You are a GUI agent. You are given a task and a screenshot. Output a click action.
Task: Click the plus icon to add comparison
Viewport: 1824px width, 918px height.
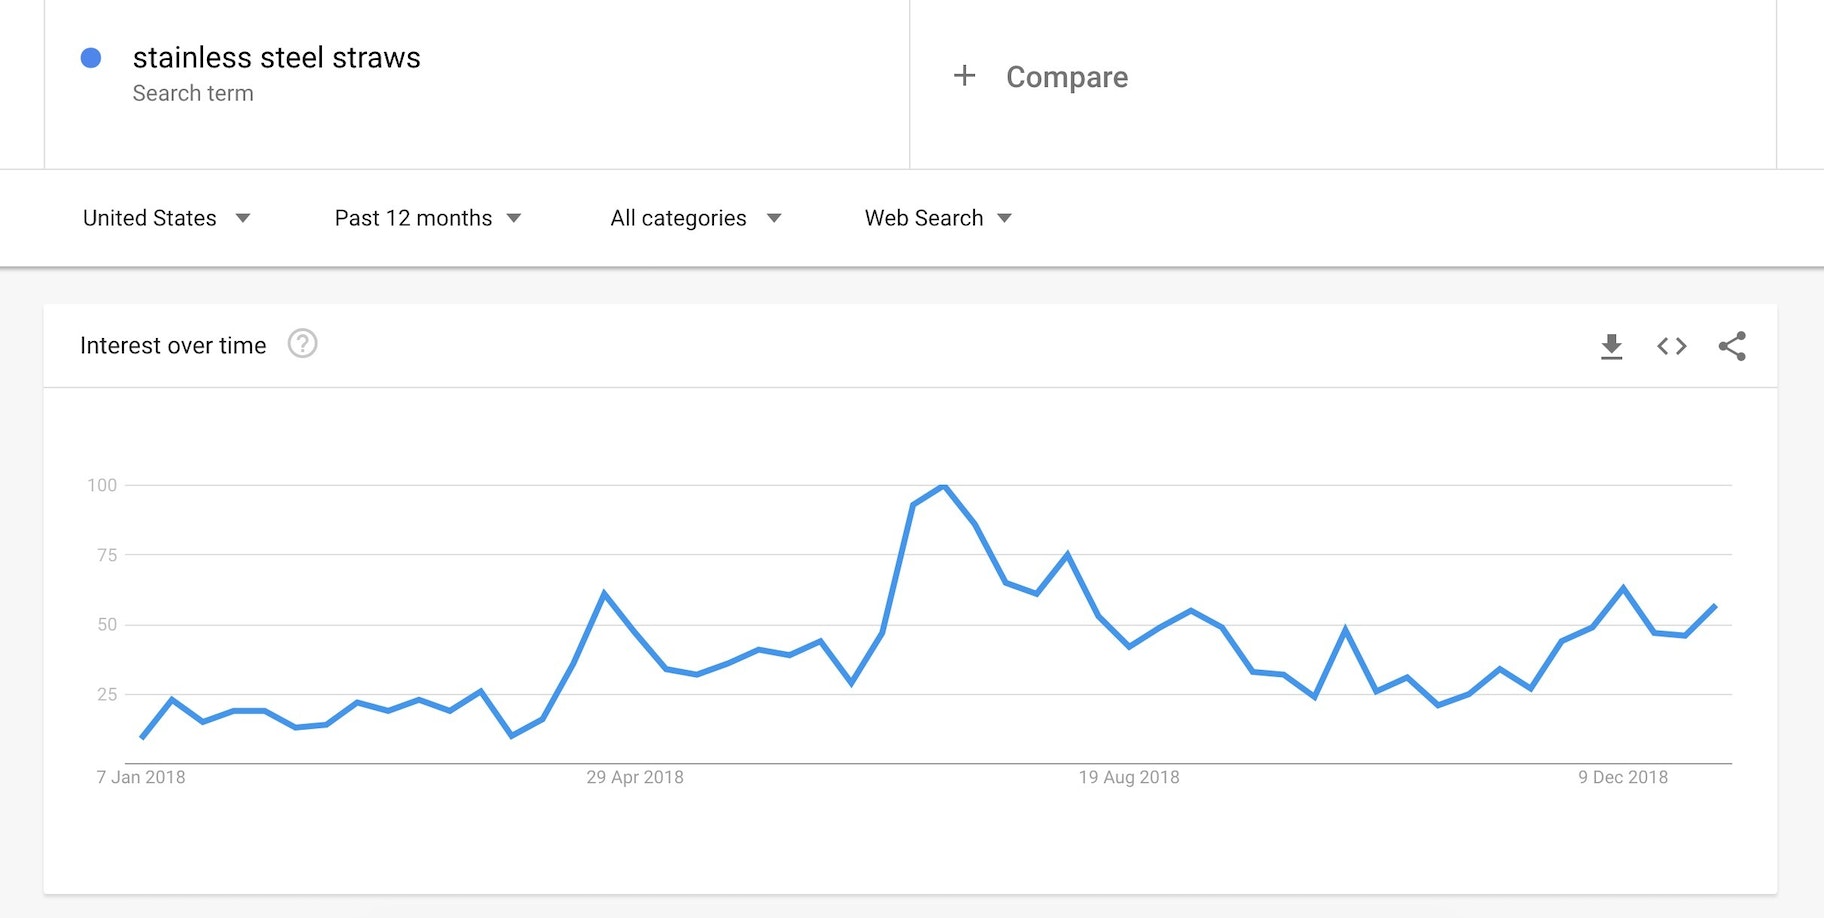coord(964,76)
